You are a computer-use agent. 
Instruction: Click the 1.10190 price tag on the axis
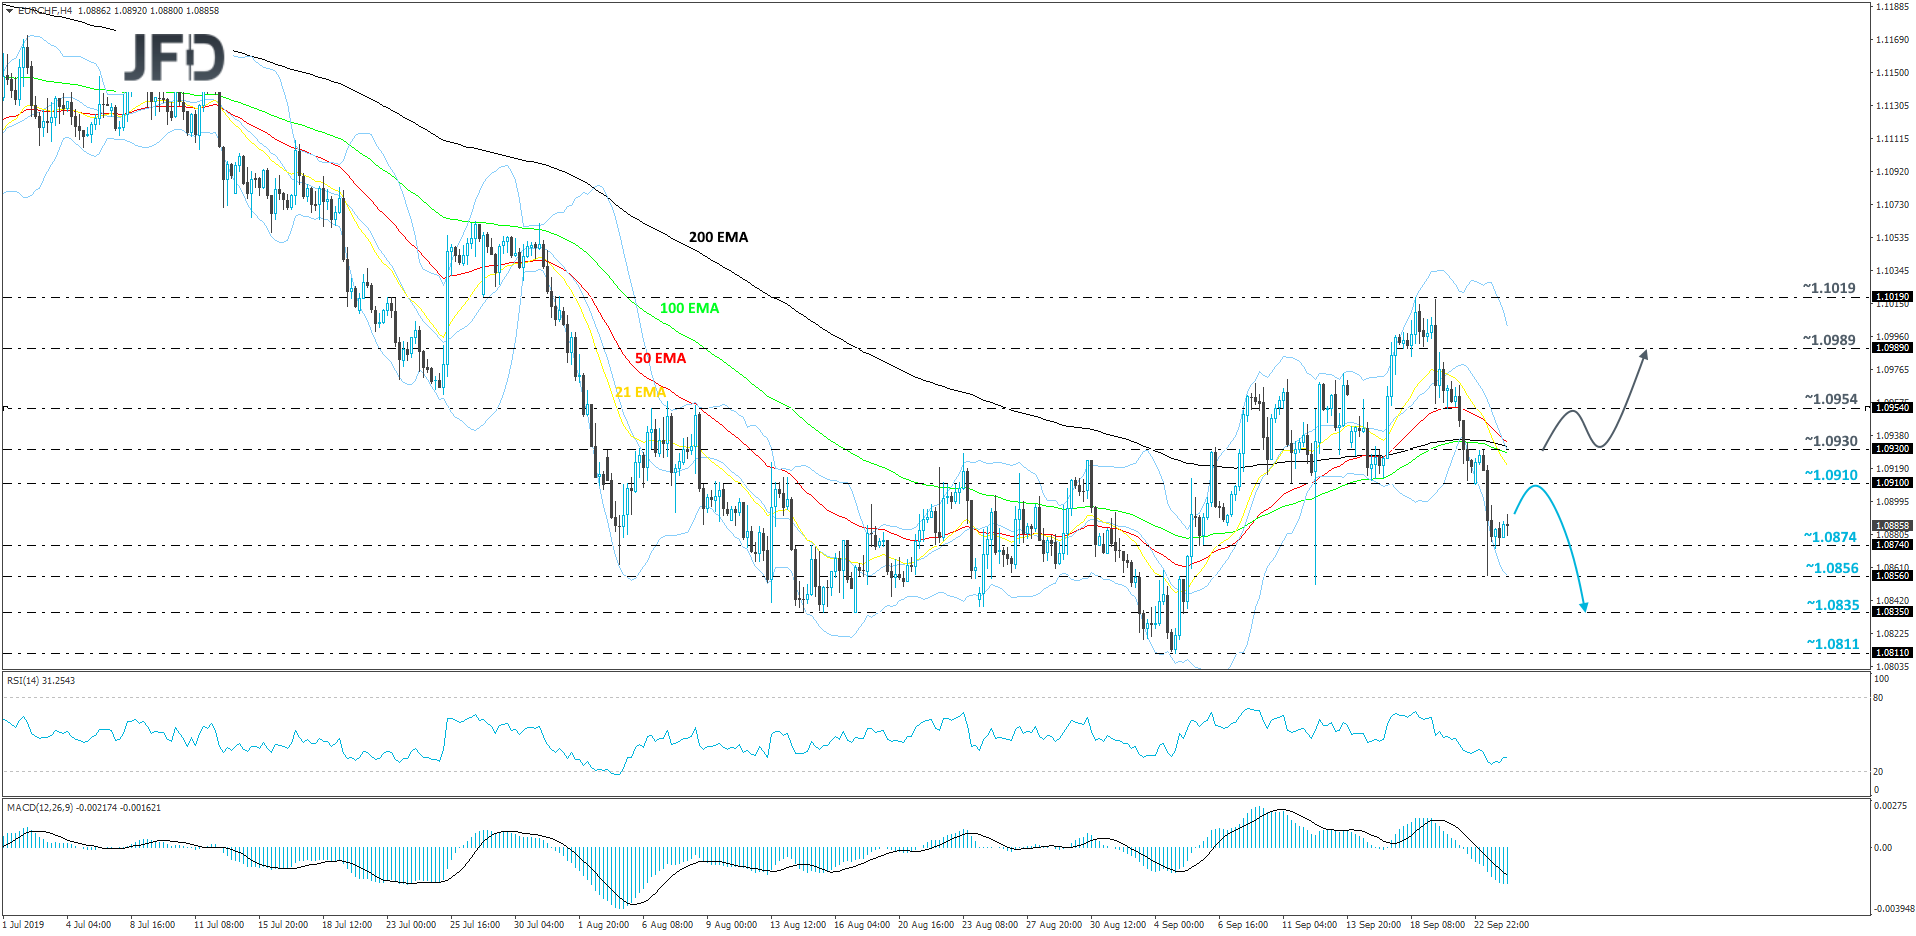[1892, 297]
